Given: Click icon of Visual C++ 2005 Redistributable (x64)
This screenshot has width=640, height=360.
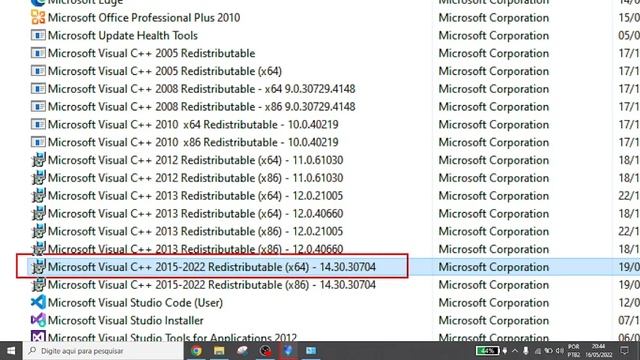Looking at the screenshot, I should pos(38,71).
